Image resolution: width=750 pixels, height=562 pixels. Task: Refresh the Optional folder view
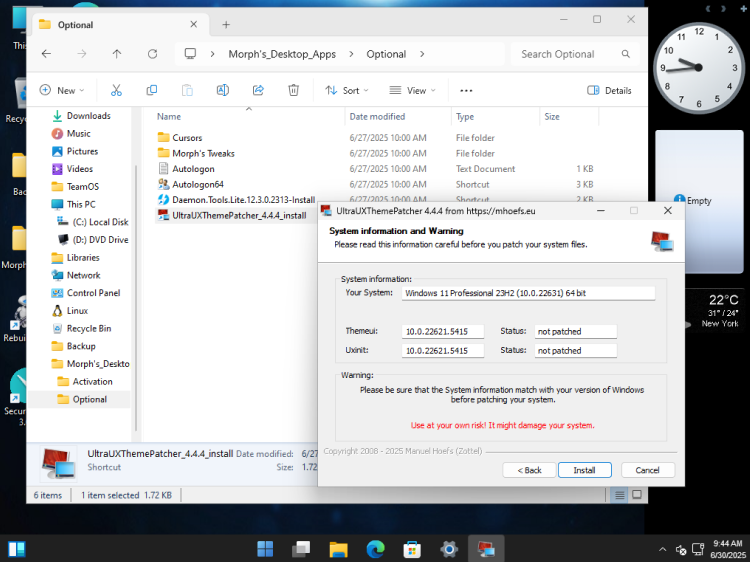pyautogui.click(x=153, y=54)
